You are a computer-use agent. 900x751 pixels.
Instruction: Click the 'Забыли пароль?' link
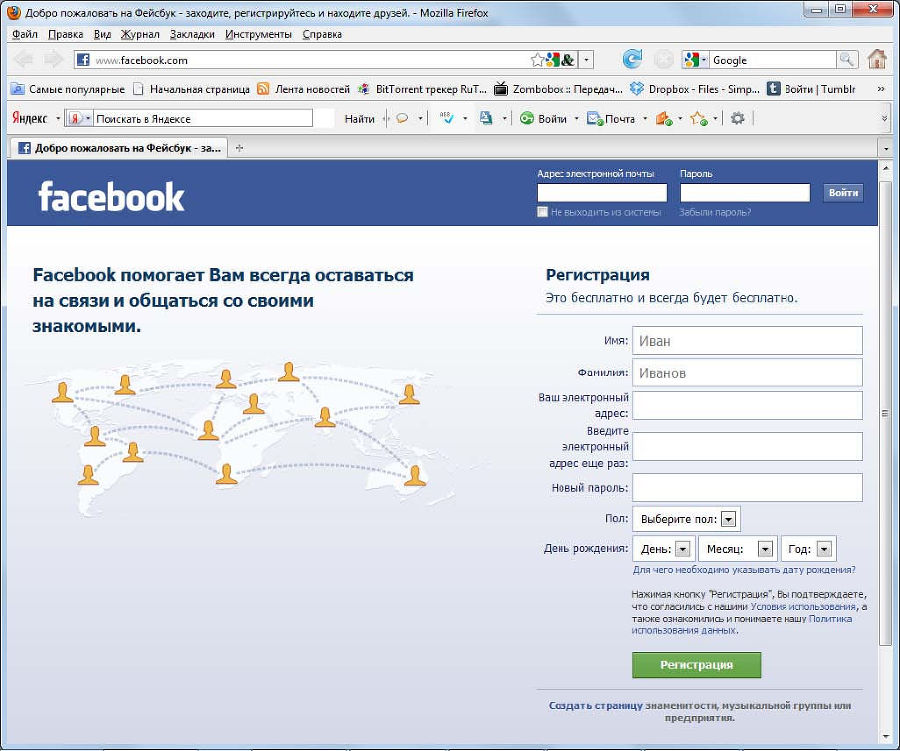coord(715,212)
